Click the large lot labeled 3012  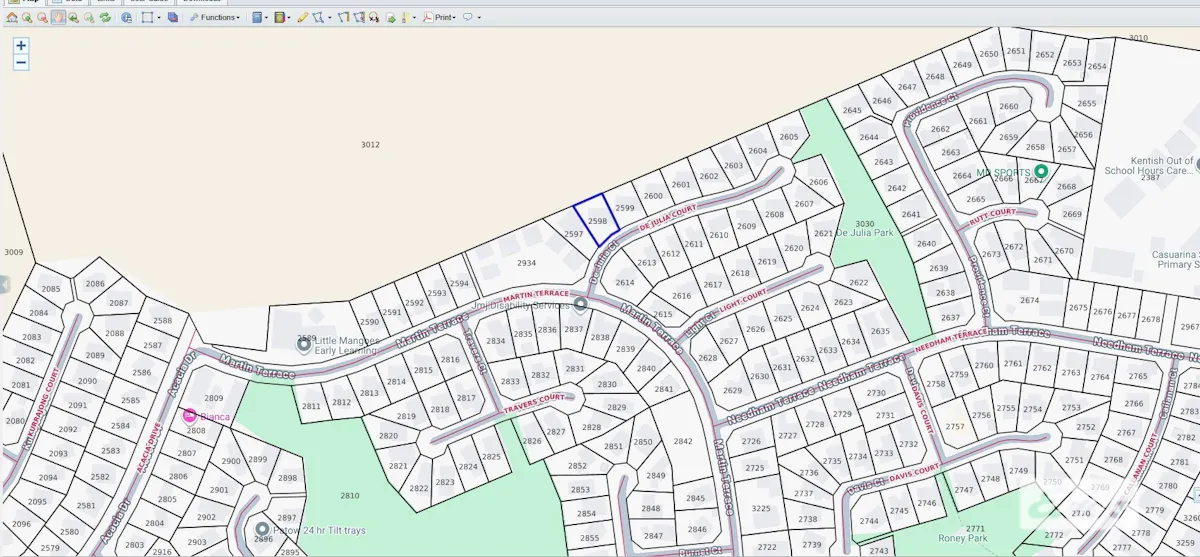370,145
